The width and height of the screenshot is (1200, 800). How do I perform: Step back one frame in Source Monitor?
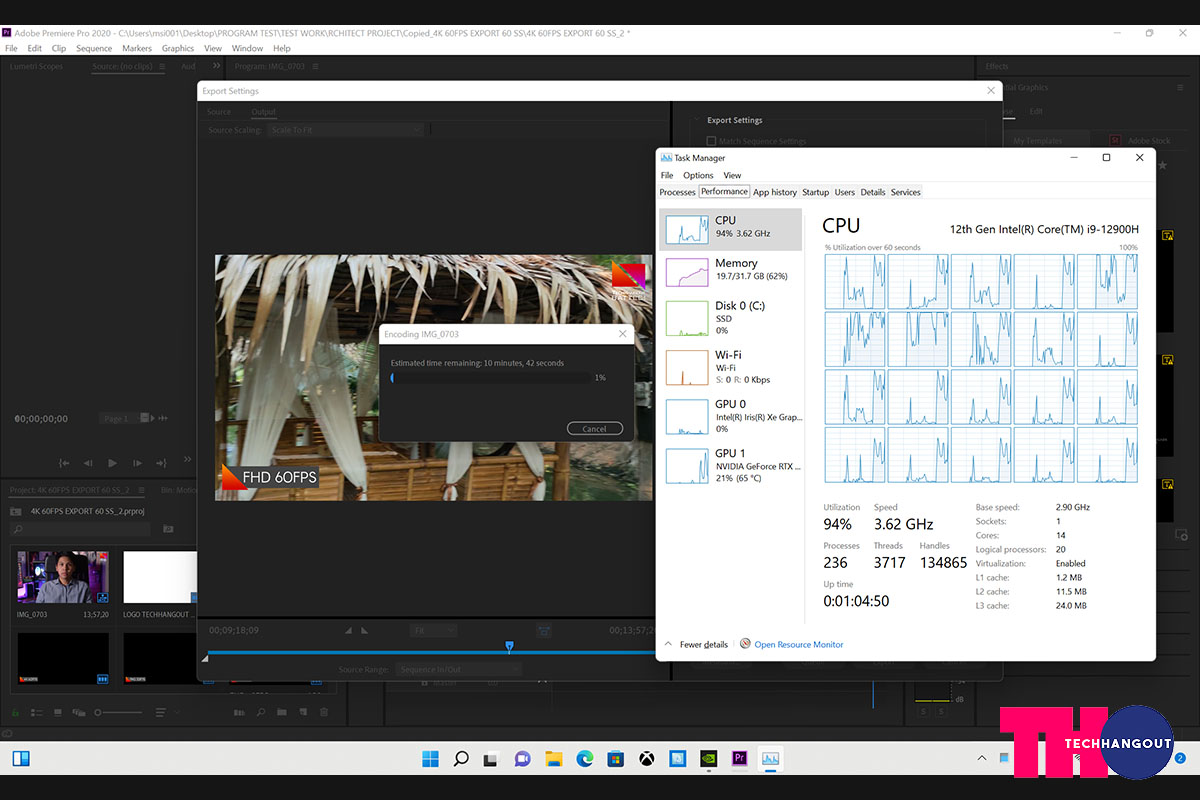(x=88, y=463)
